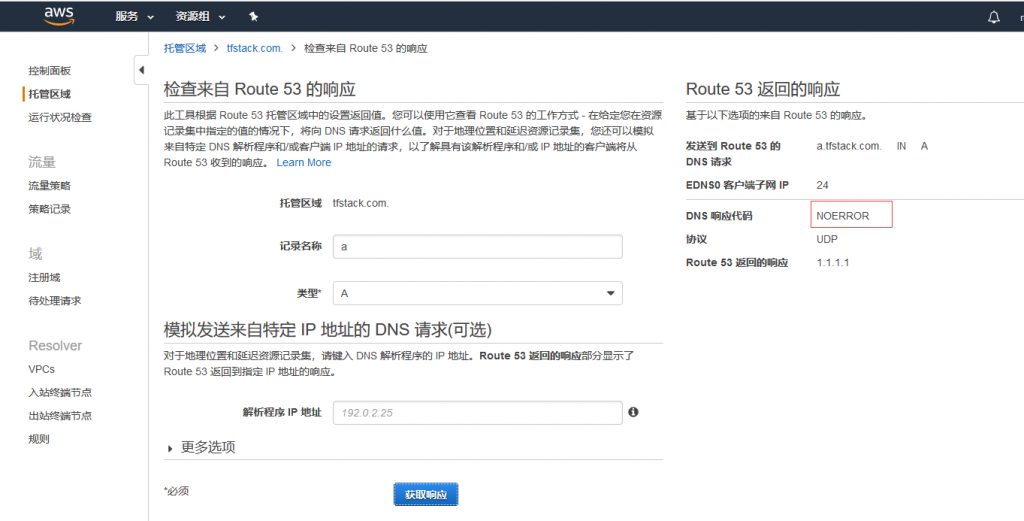Select 托管区域 in sidebar
The width and height of the screenshot is (1024, 521).
point(50,94)
